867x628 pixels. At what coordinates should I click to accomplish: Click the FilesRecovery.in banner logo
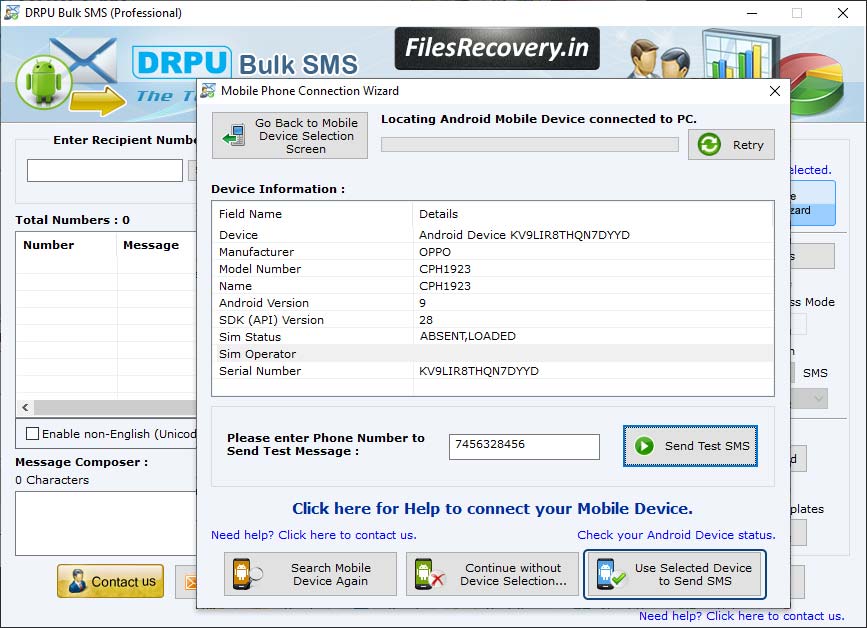click(497, 48)
